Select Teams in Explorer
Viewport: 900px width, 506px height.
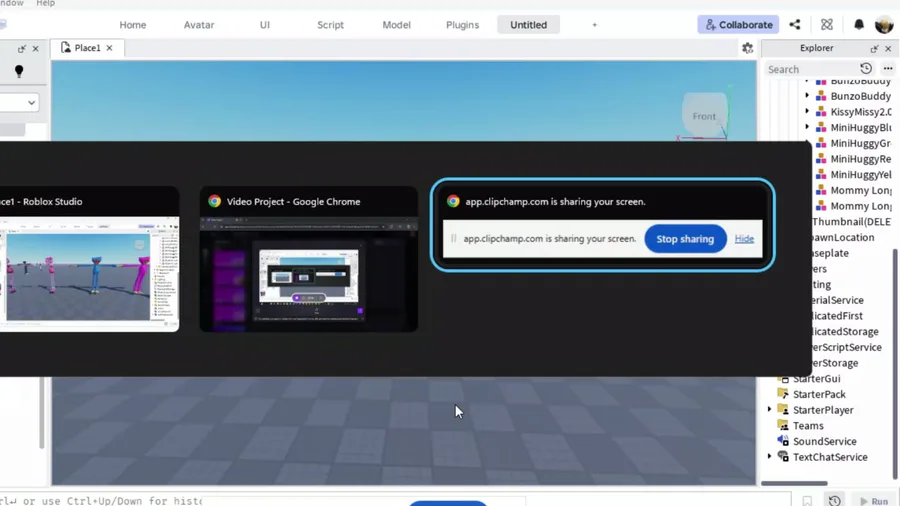(808, 426)
